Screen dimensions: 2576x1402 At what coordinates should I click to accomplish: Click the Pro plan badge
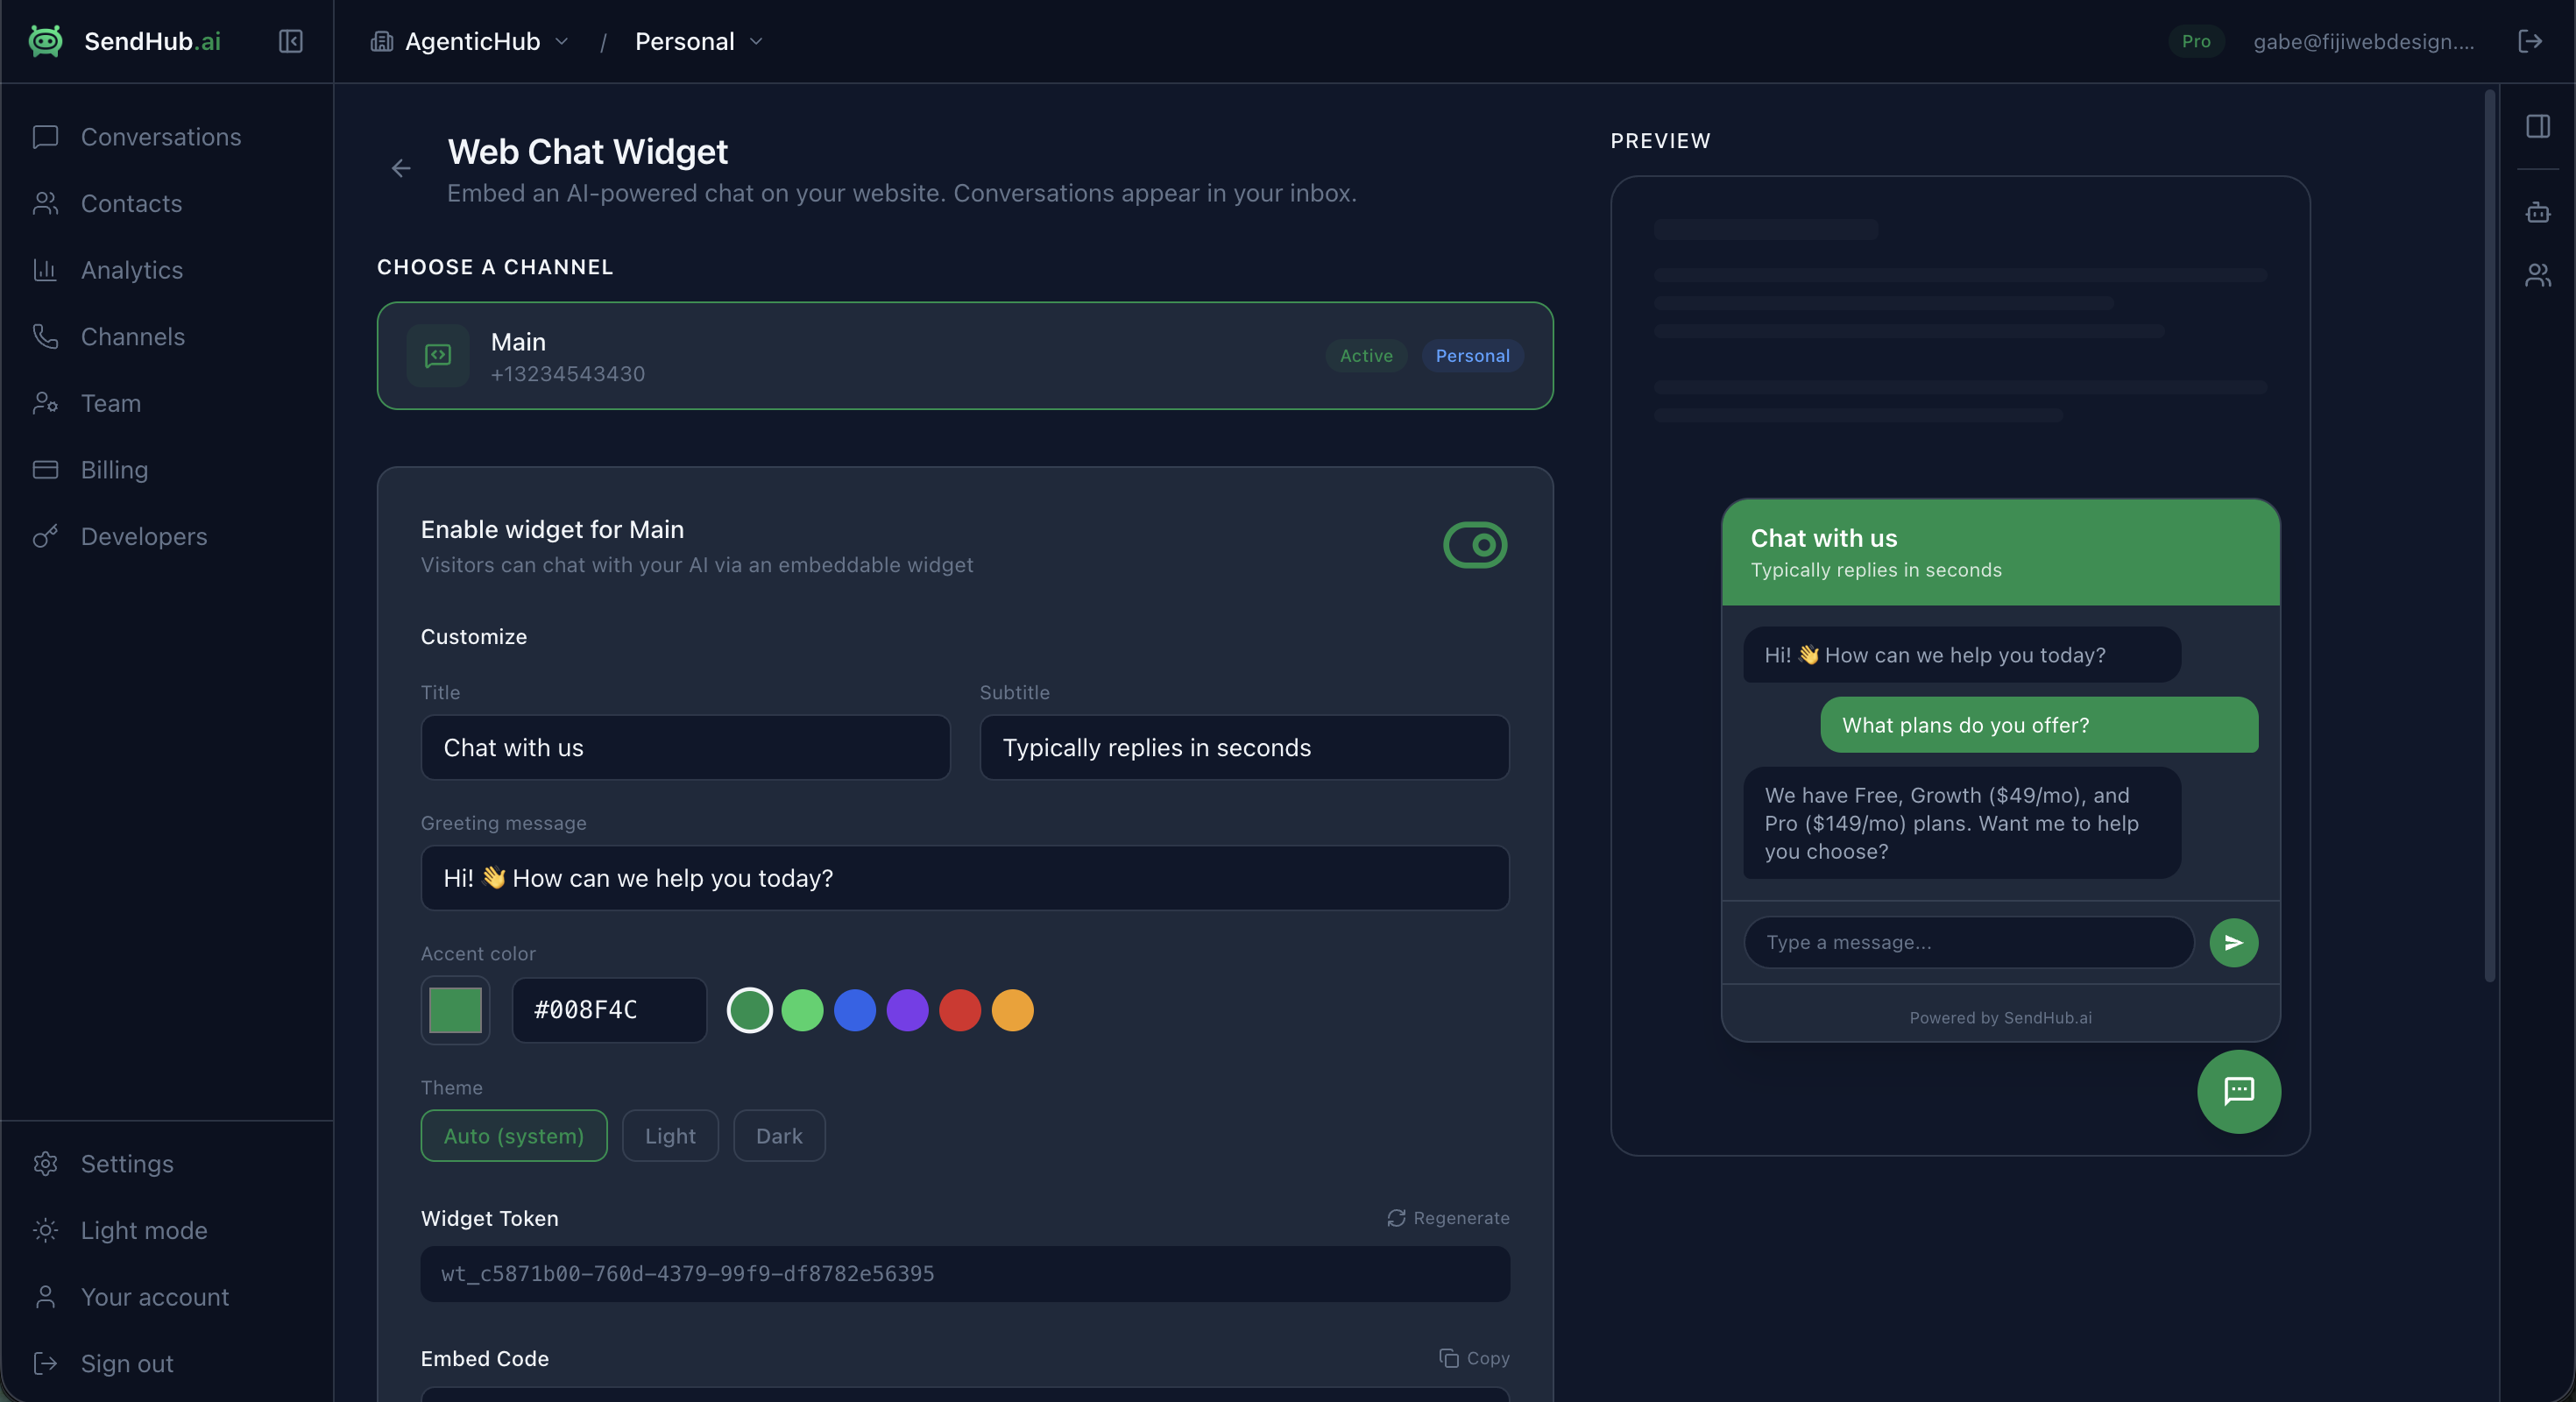pos(2196,41)
